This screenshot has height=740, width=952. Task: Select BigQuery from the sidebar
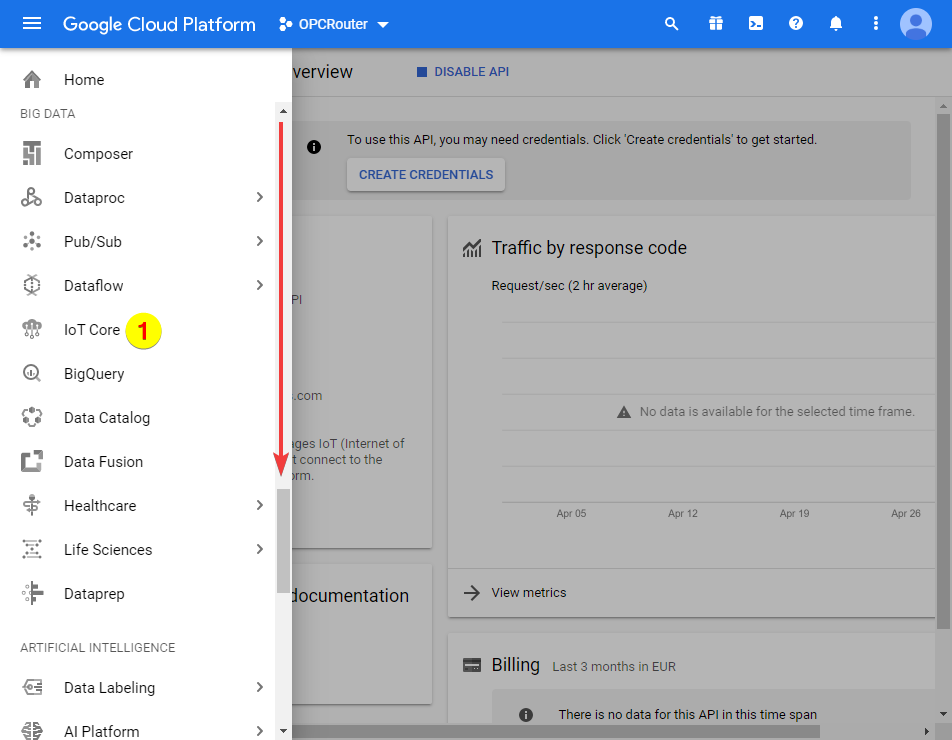click(x=95, y=373)
